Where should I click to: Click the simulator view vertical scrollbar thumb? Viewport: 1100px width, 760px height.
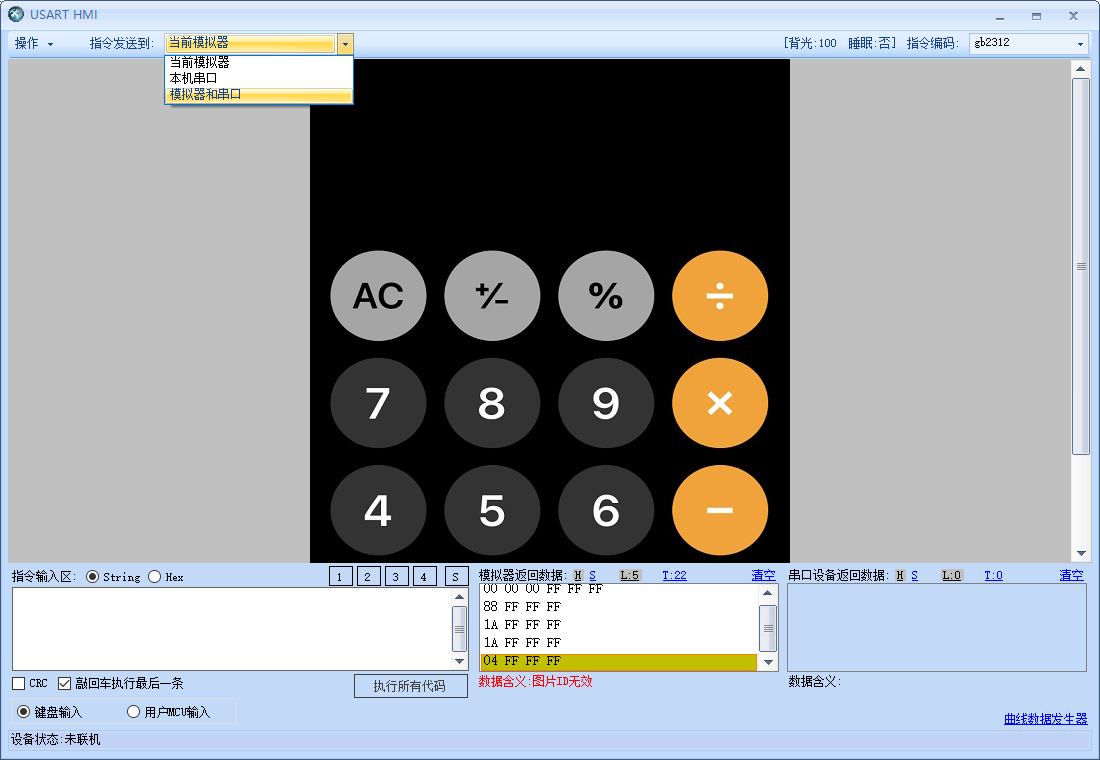coord(1080,266)
